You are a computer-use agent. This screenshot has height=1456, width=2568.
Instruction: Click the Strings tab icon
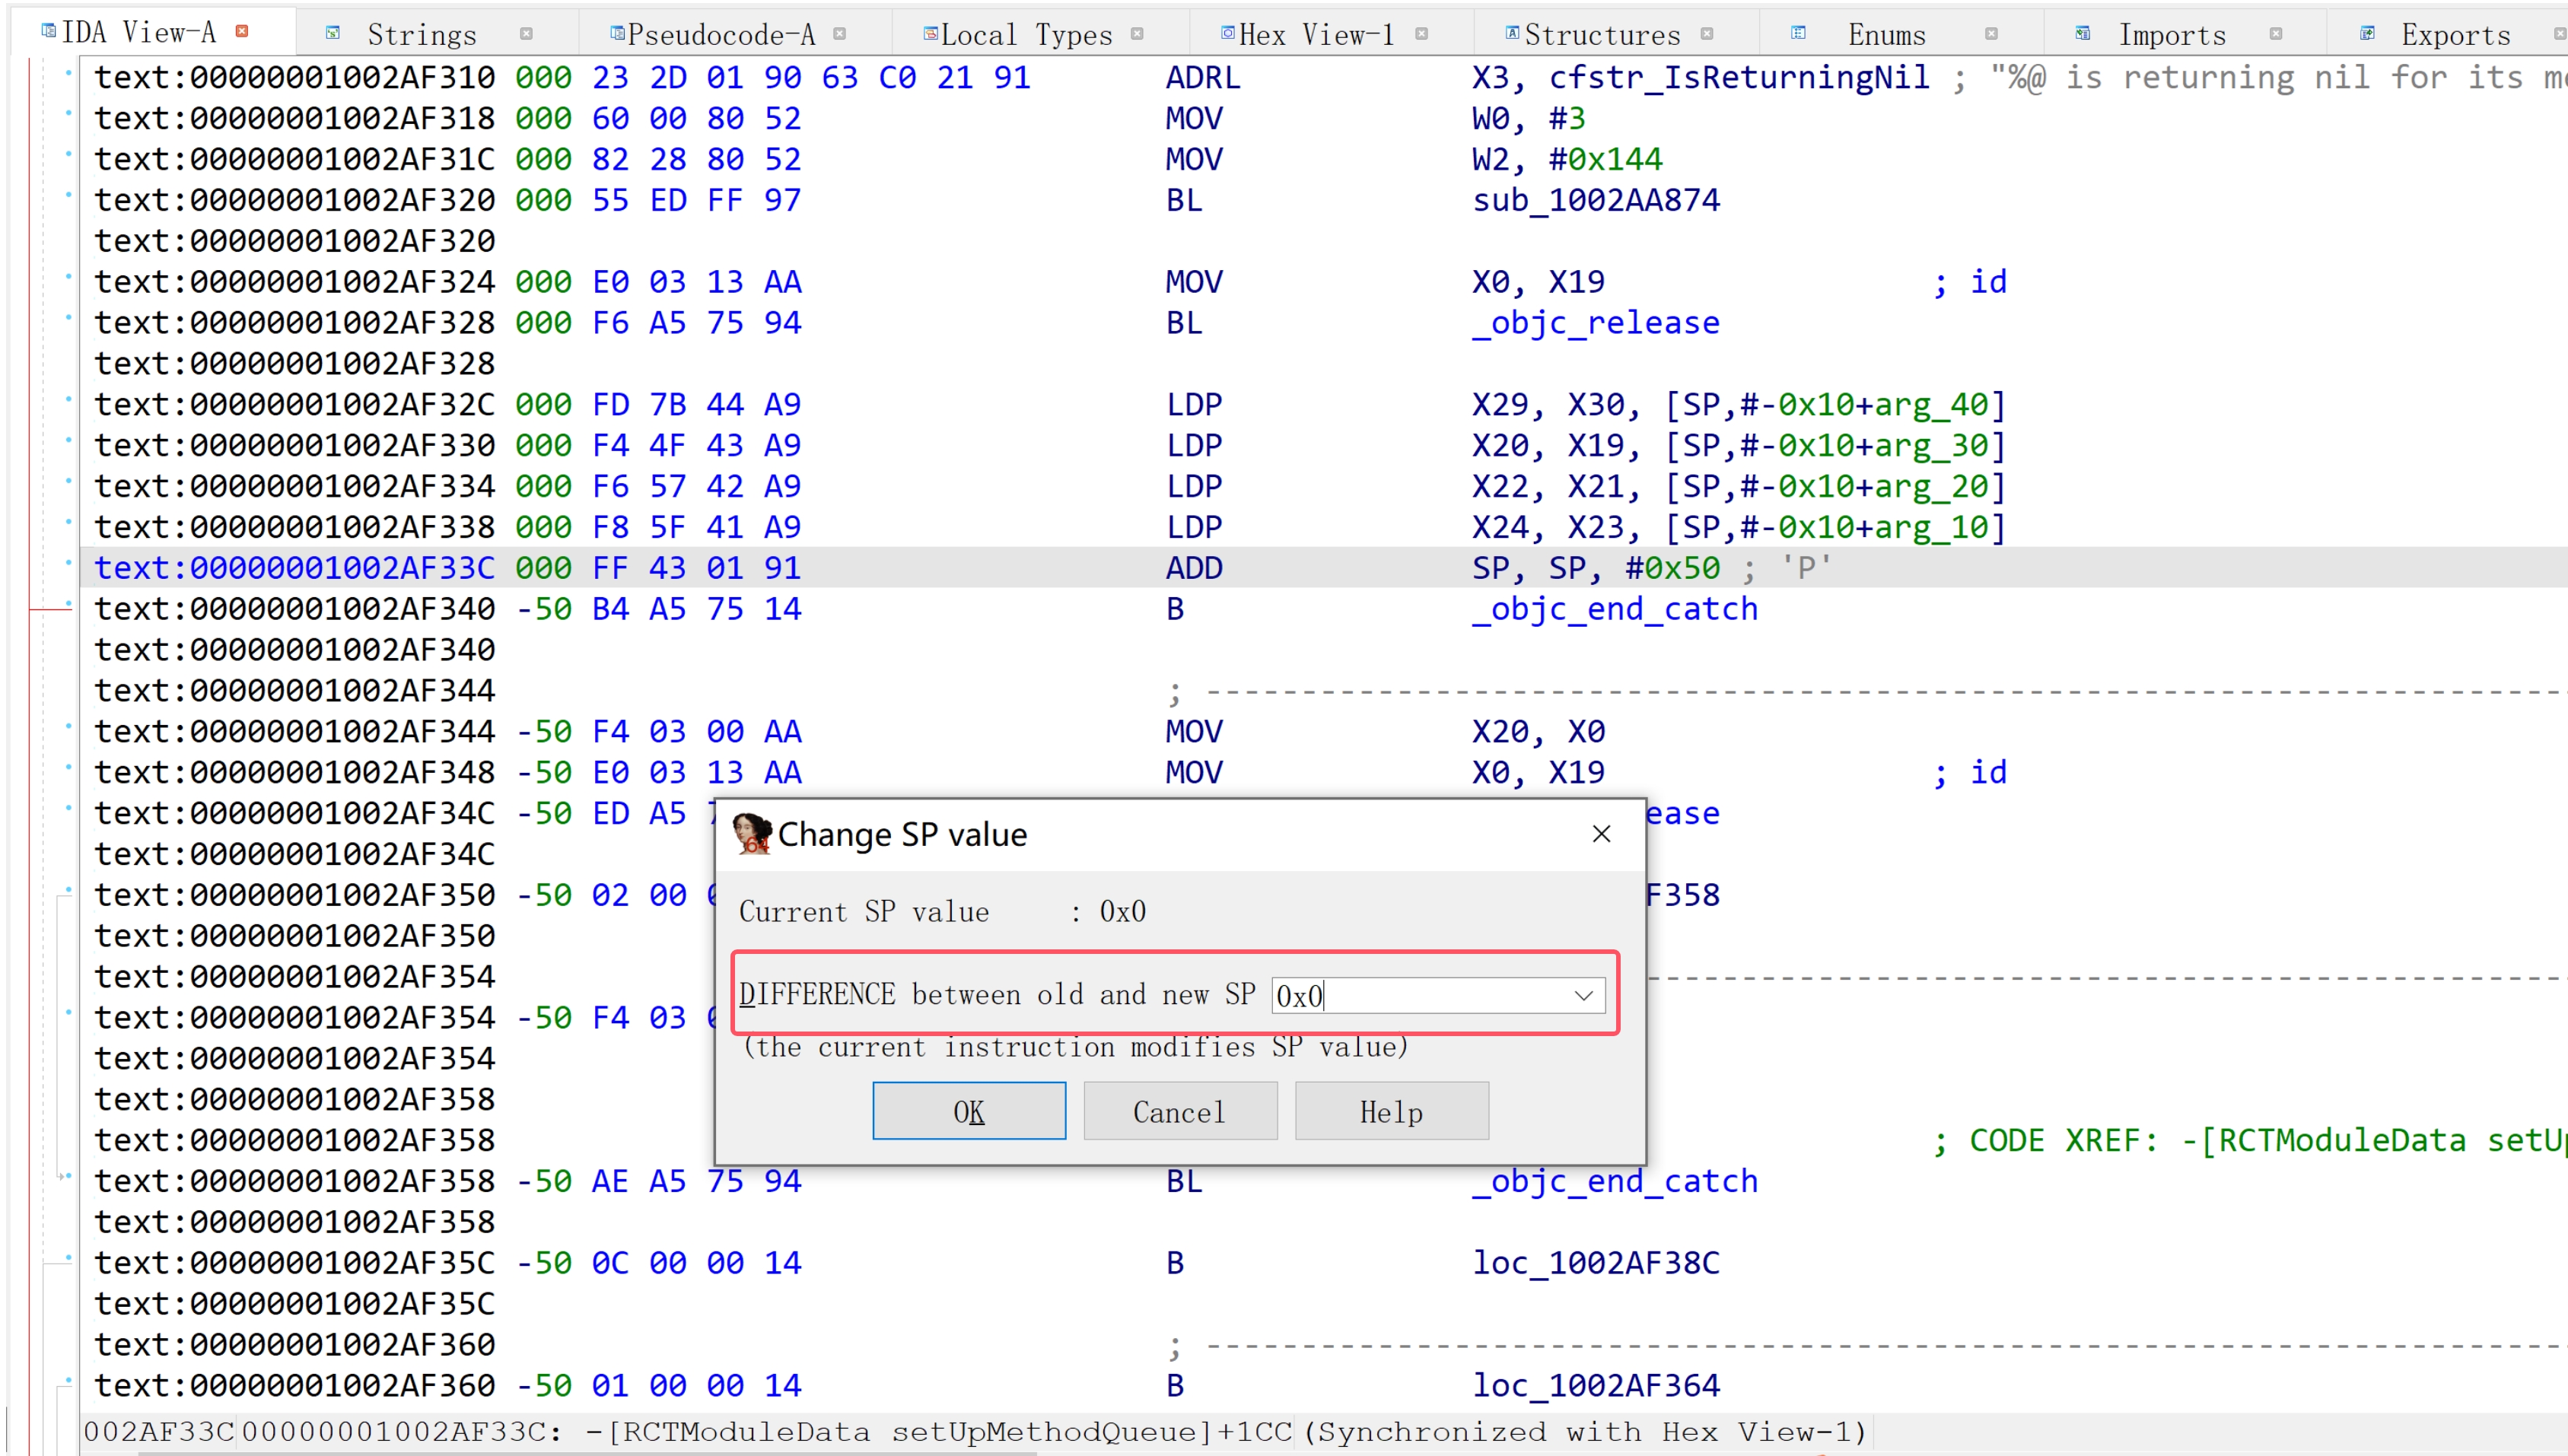[x=334, y=34]
